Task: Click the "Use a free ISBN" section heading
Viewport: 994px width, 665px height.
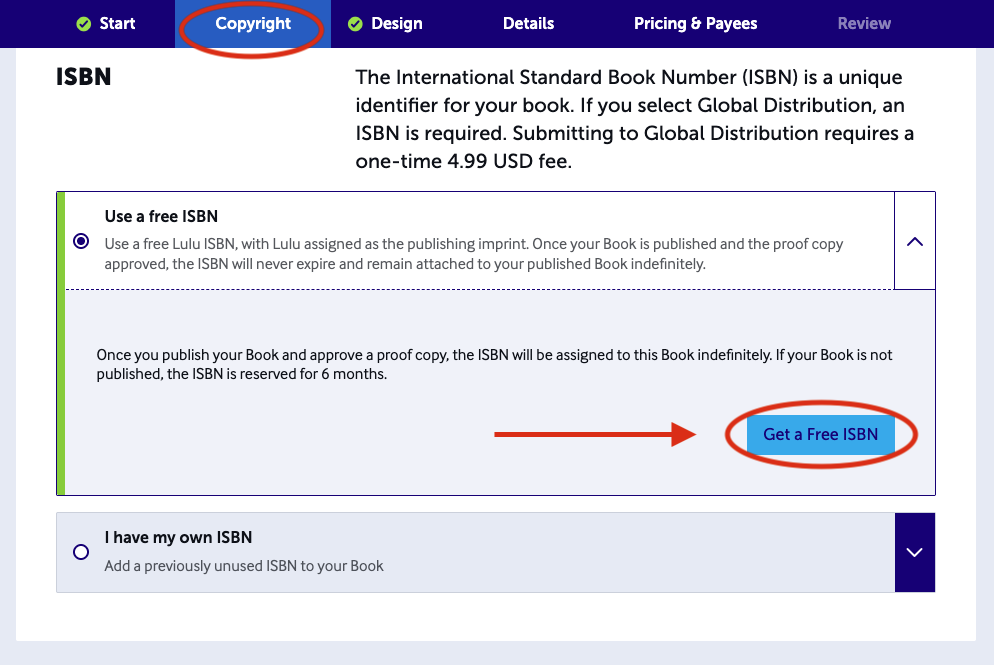Action: pos(160,216)
